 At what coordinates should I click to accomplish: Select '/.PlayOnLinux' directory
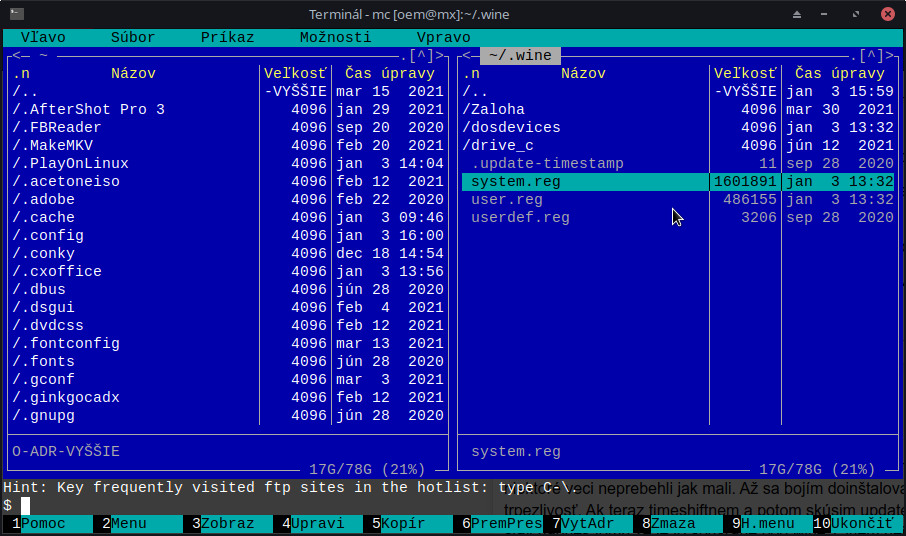[228, 163]
